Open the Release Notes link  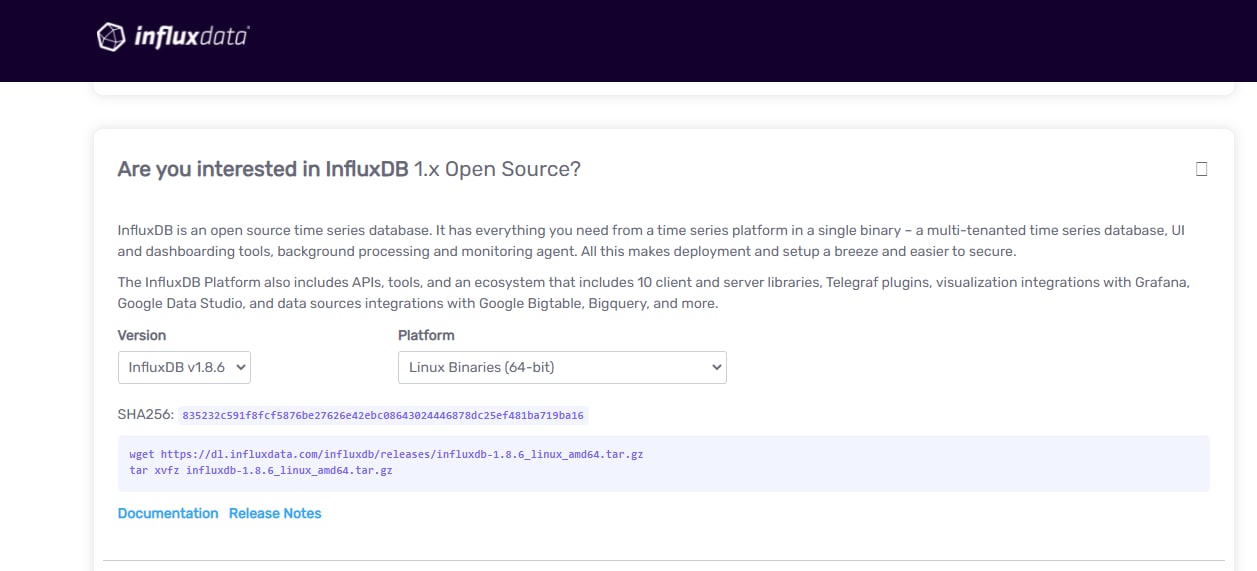click(275, 513)
